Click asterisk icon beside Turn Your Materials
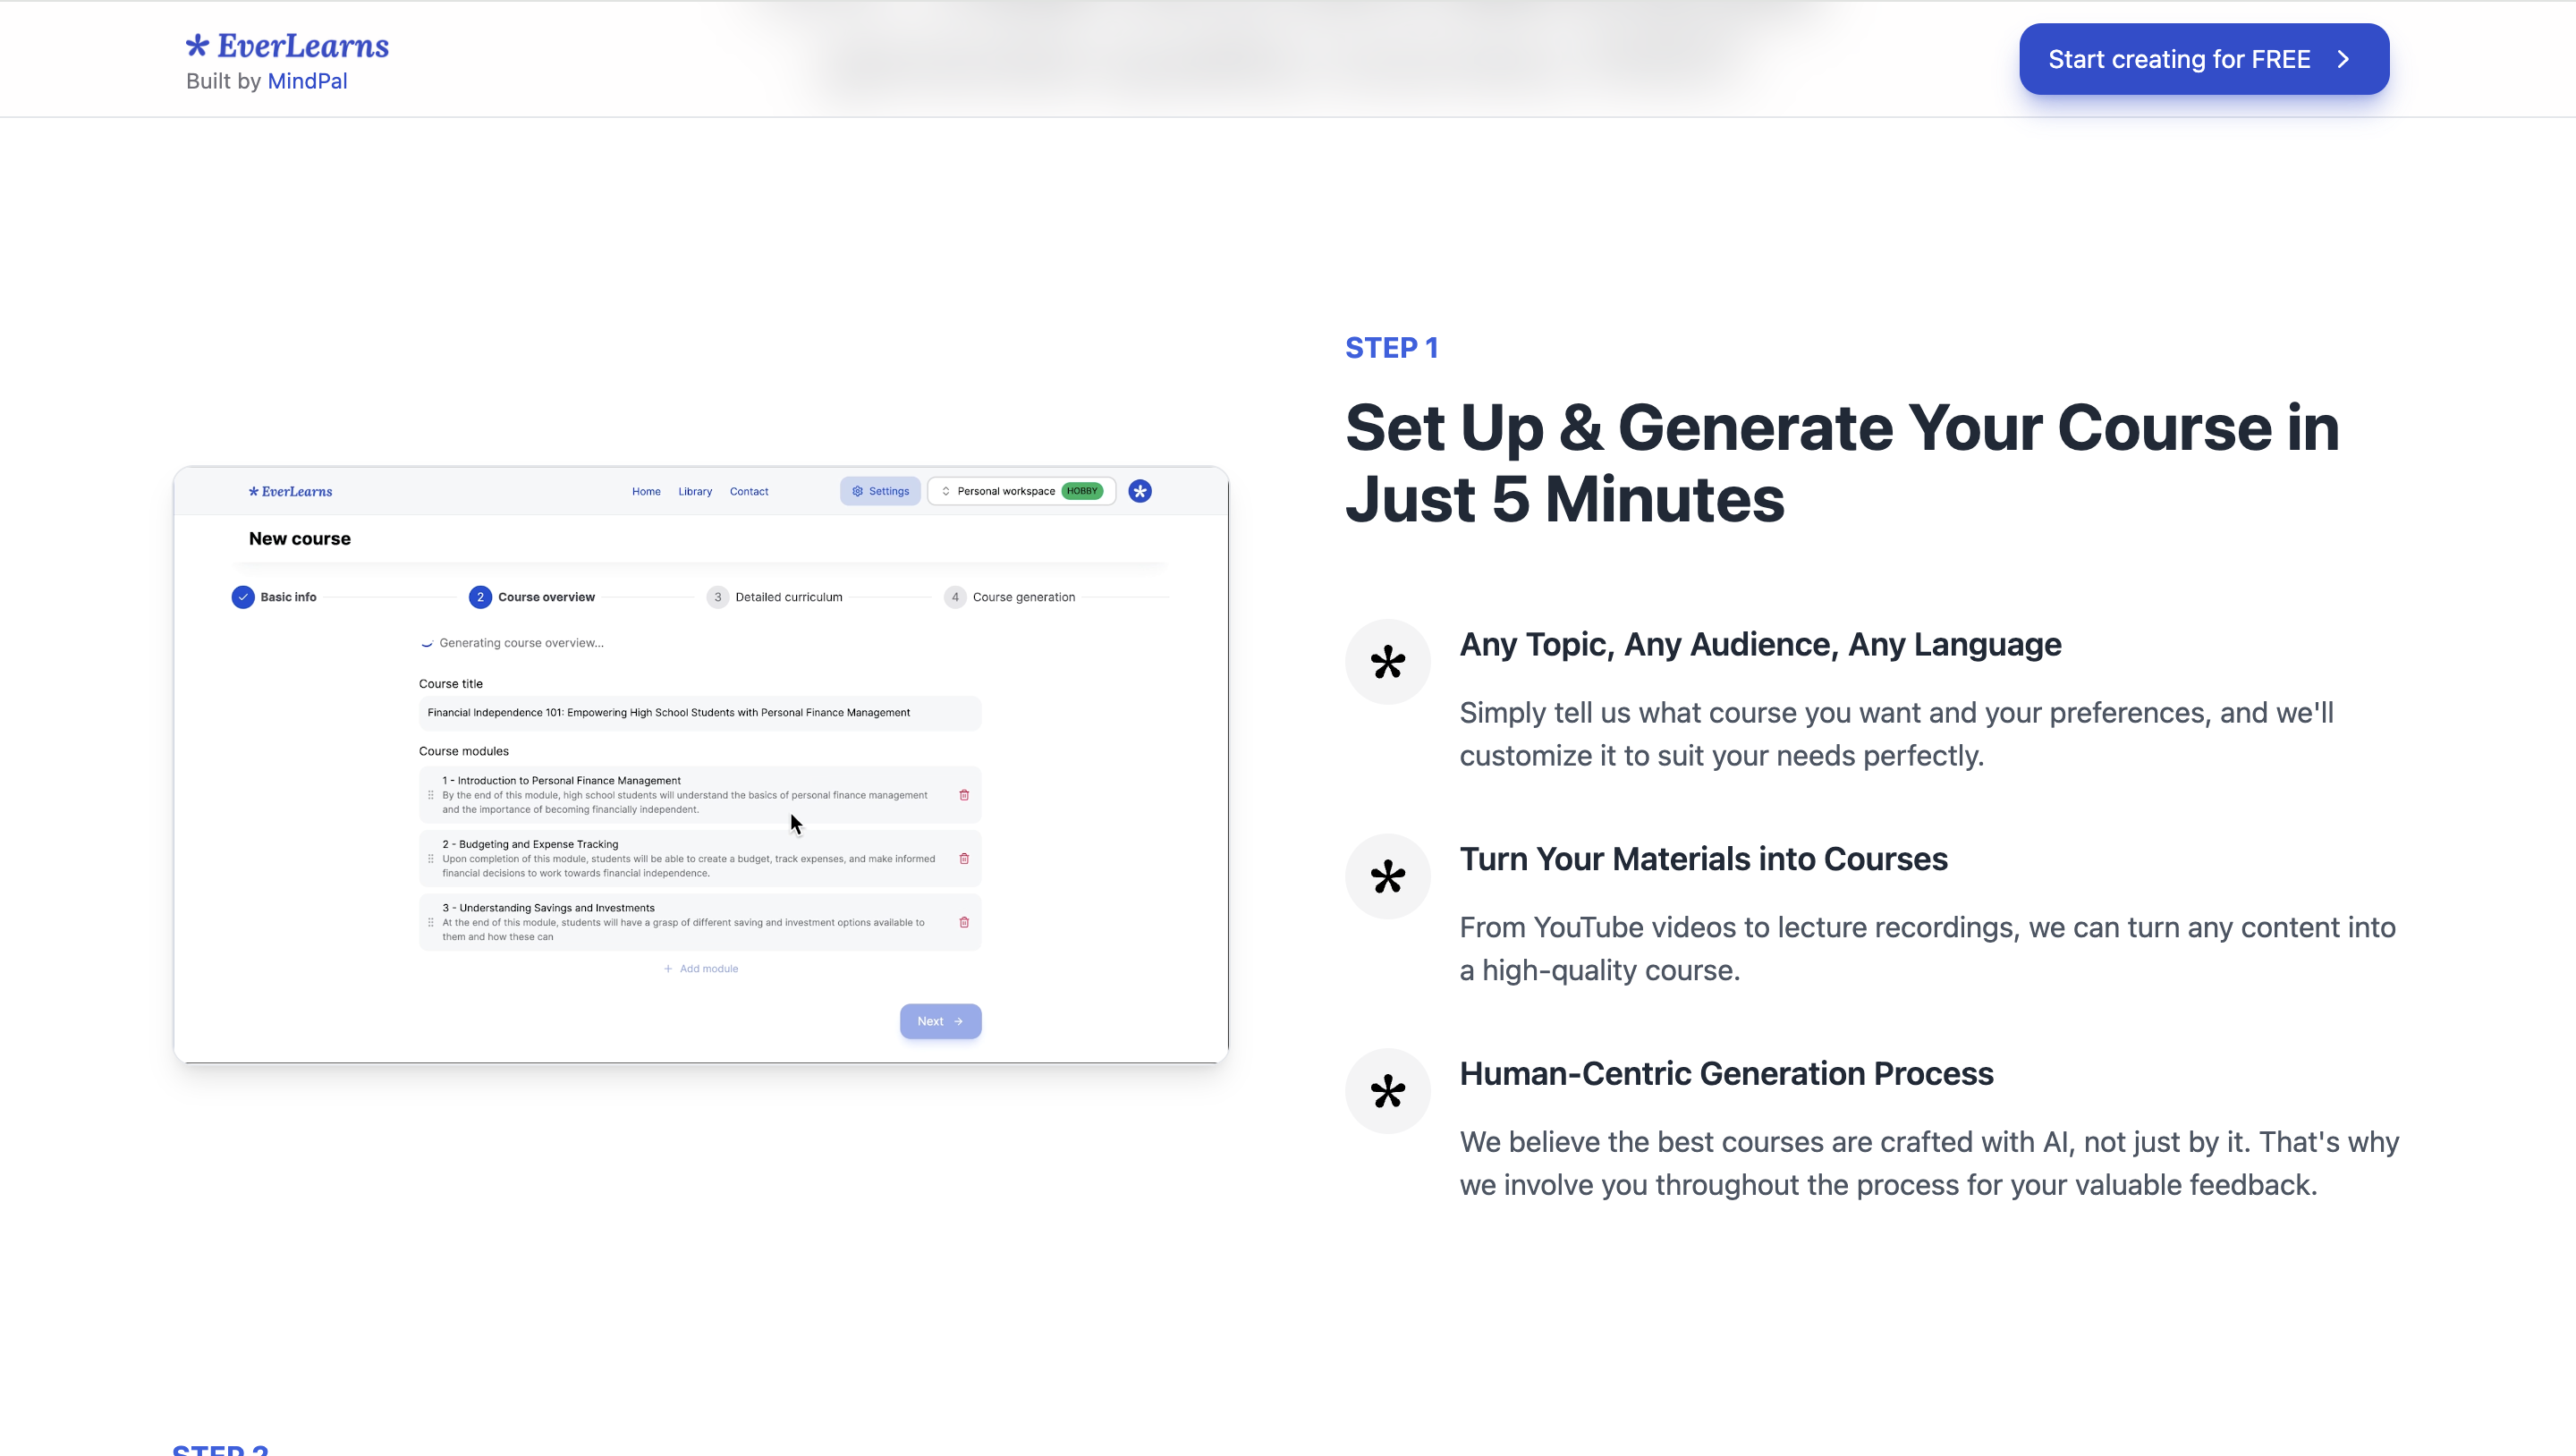 click(x=1387, y=877)
